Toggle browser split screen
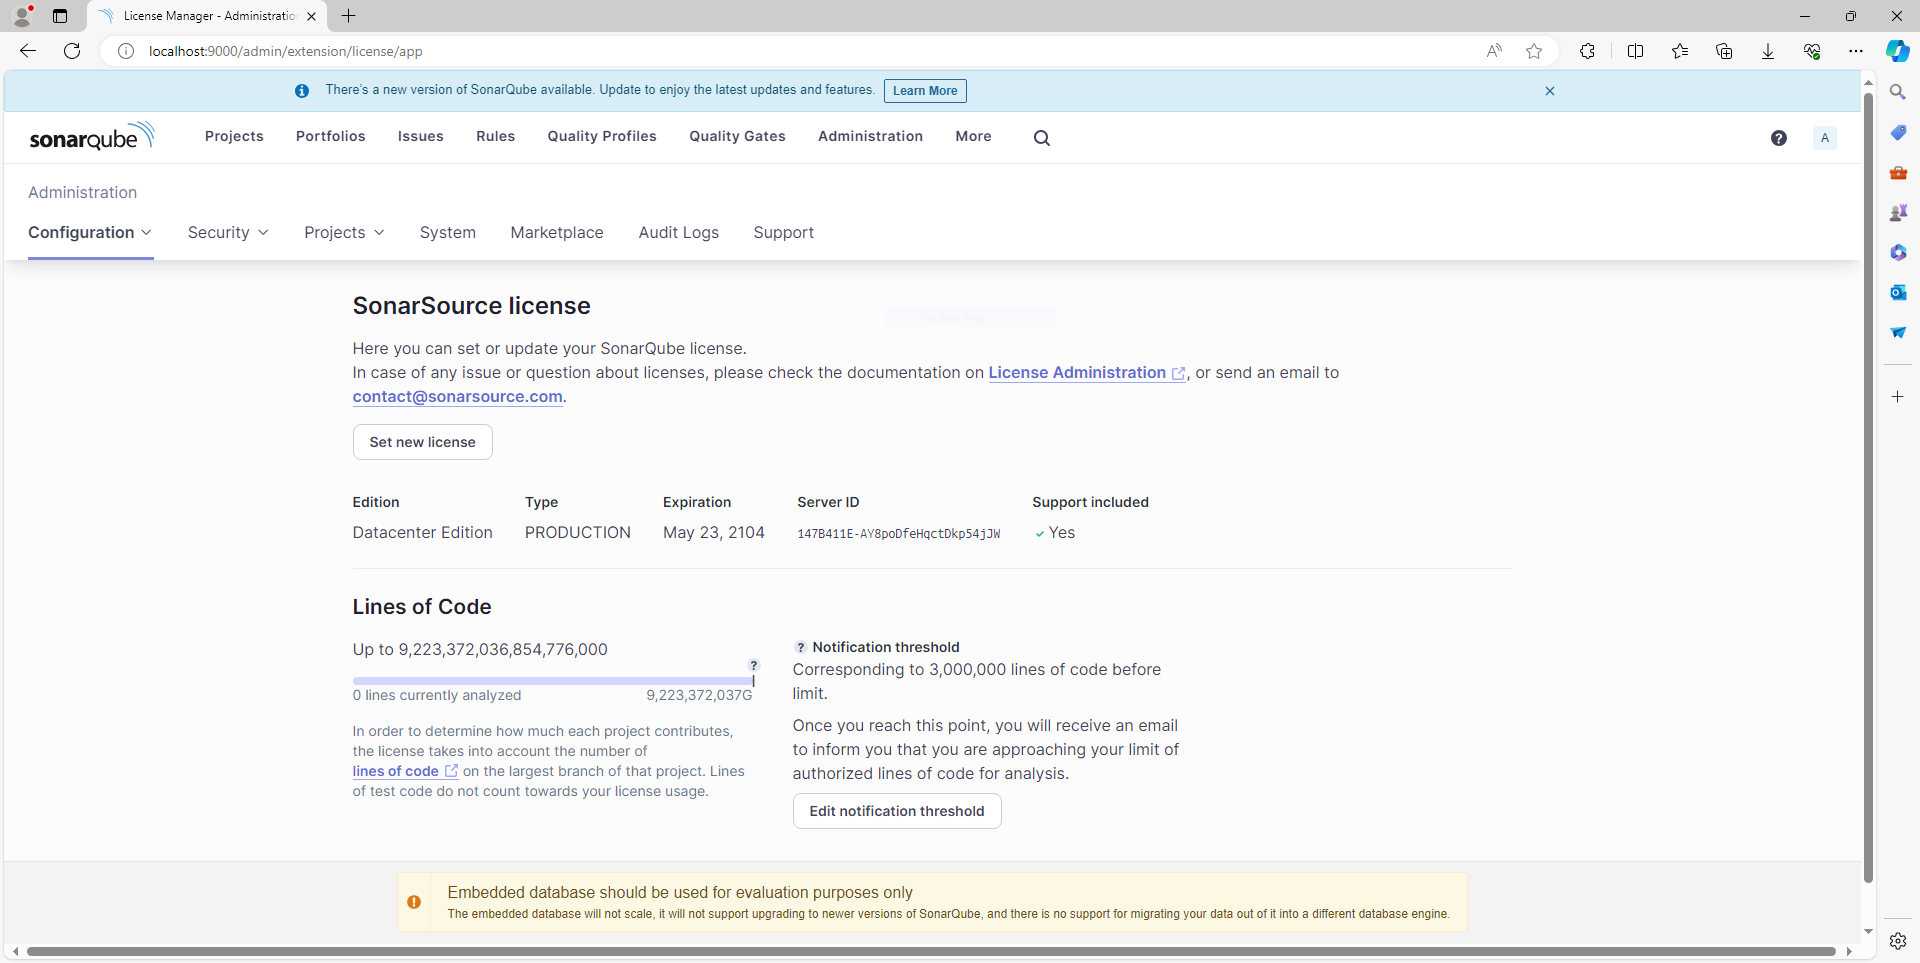 (1635, 51)
